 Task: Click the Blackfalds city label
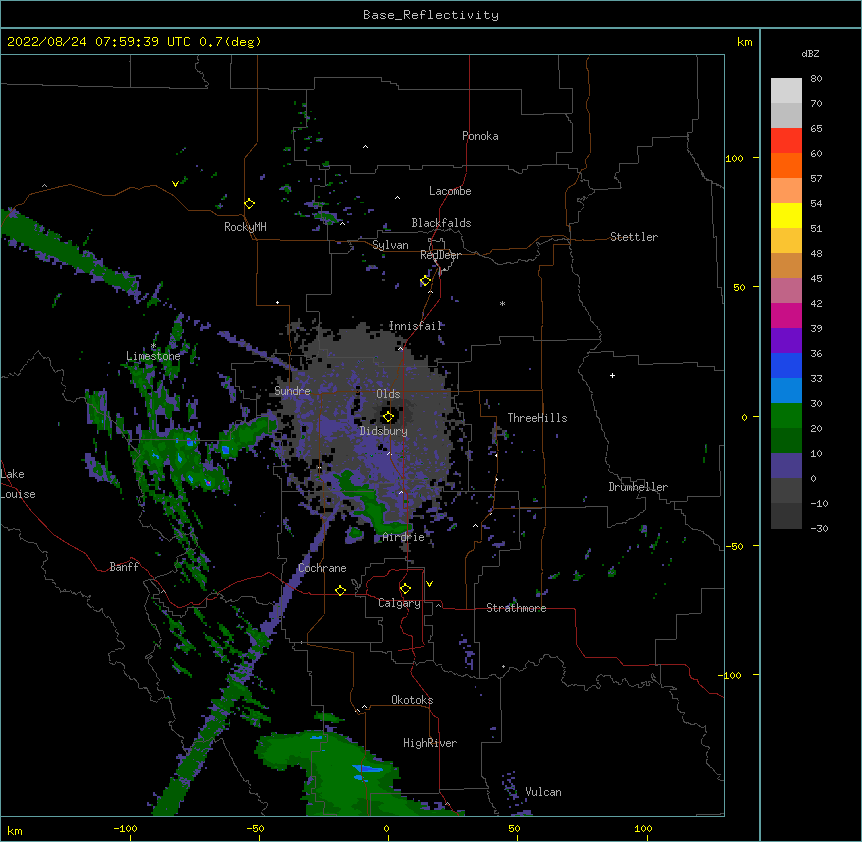tap(441, 223)
